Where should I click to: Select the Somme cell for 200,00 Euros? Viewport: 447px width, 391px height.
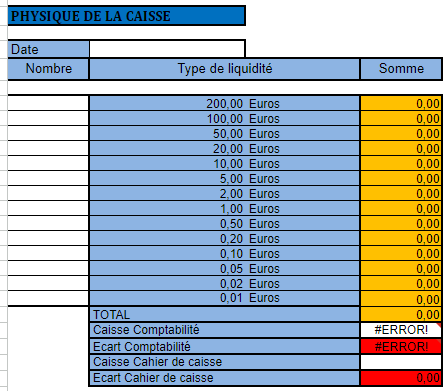pos(401,103)
